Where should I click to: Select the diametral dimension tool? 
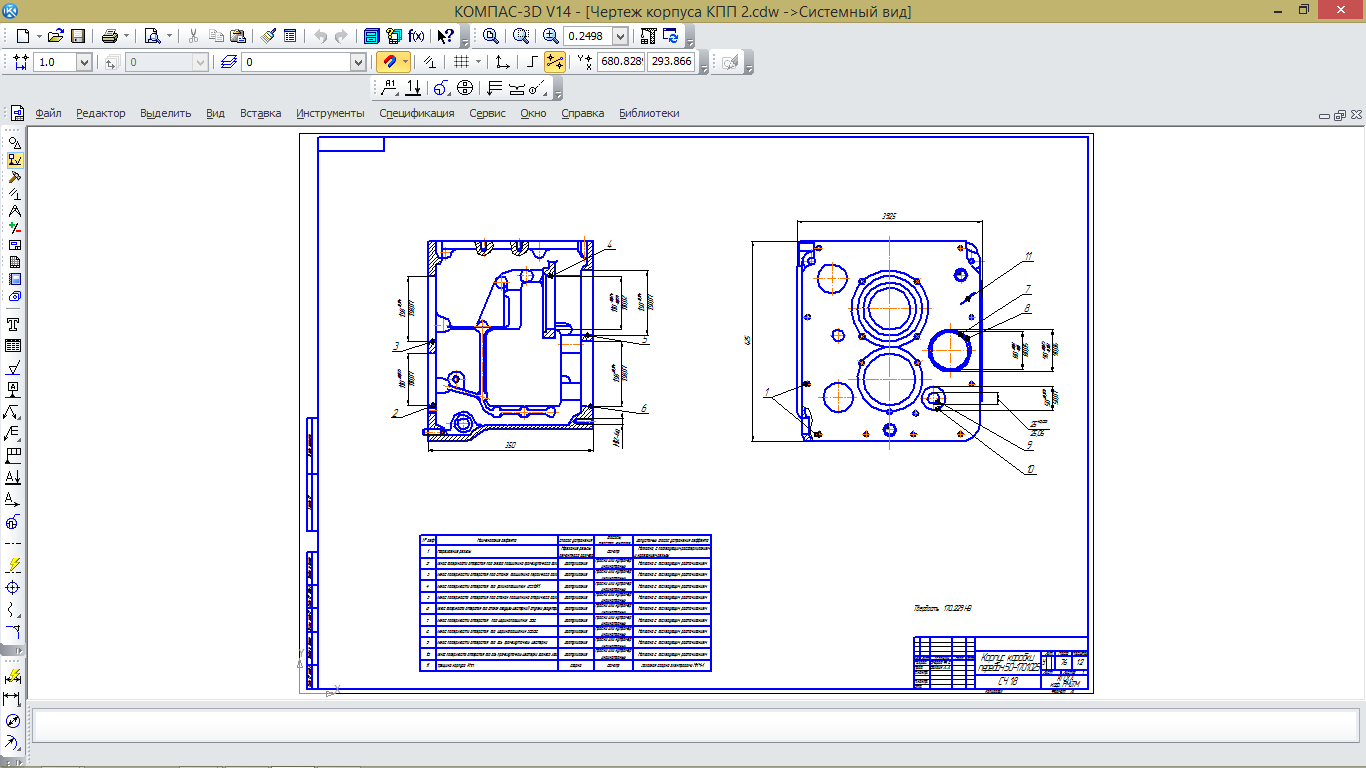point(14,720)
